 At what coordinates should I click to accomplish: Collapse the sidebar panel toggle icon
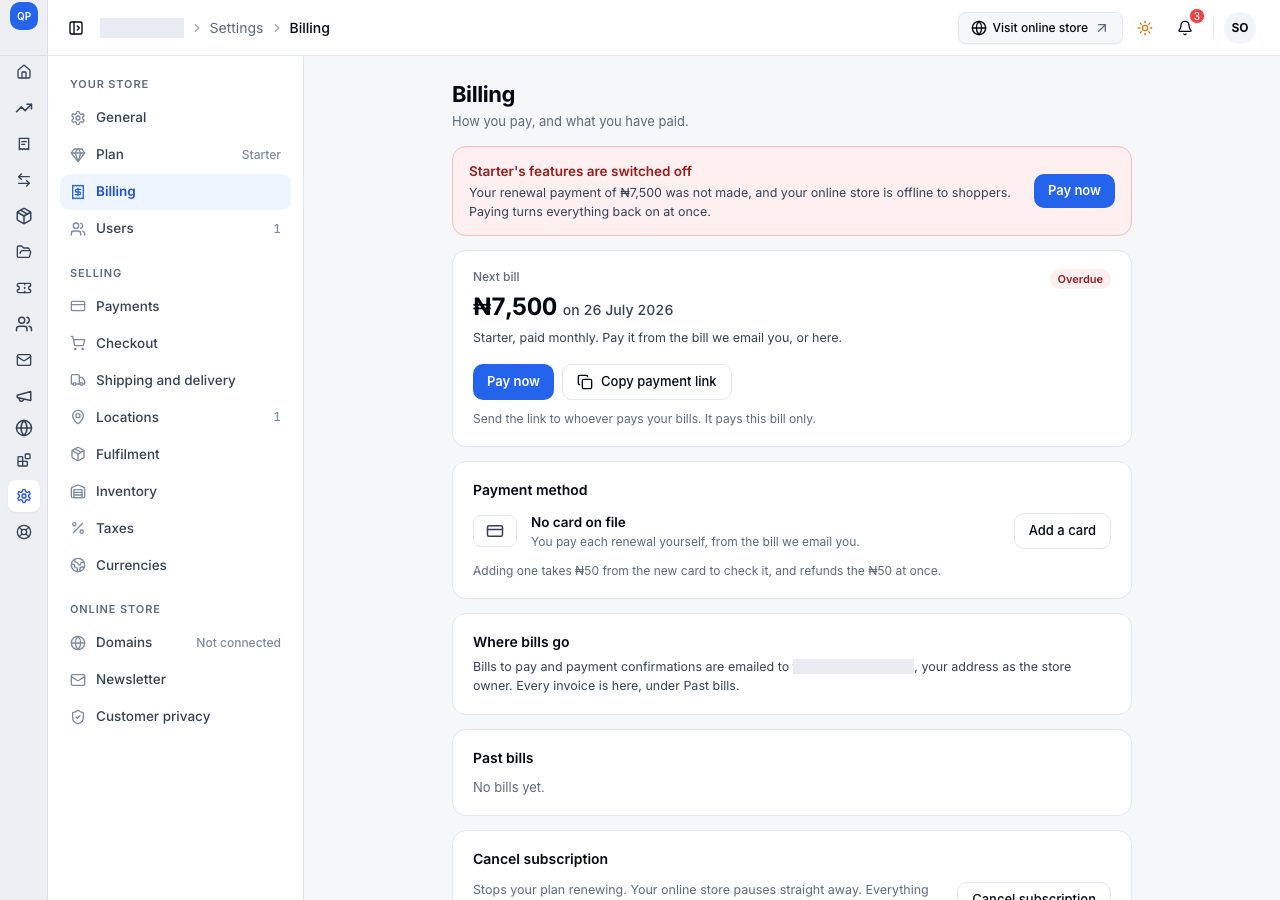coord(76,28)
